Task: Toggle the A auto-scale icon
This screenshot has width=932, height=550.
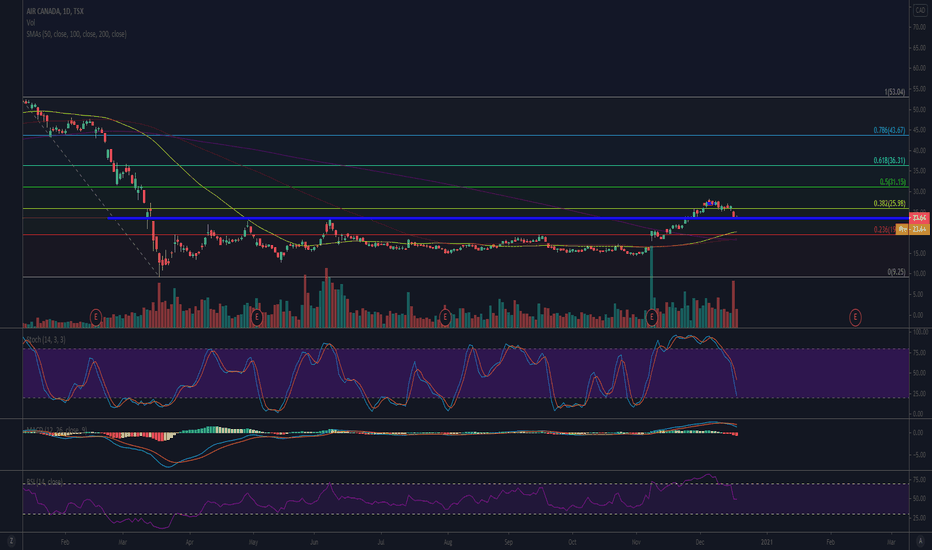Action: click(x=920, y=541)
